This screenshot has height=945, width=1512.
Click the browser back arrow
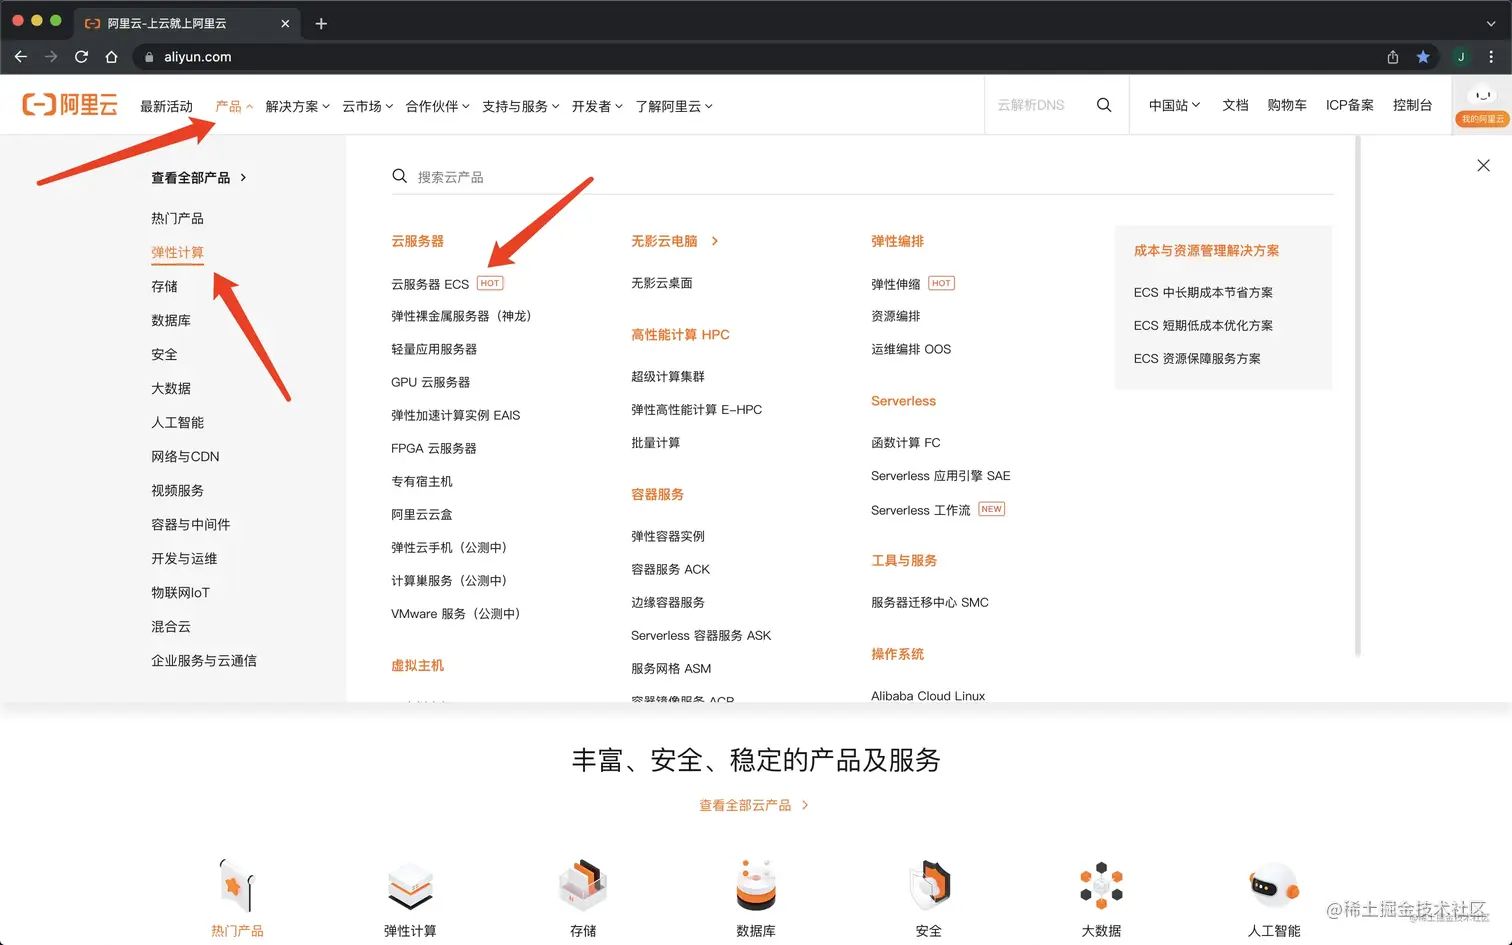[21, 57]
